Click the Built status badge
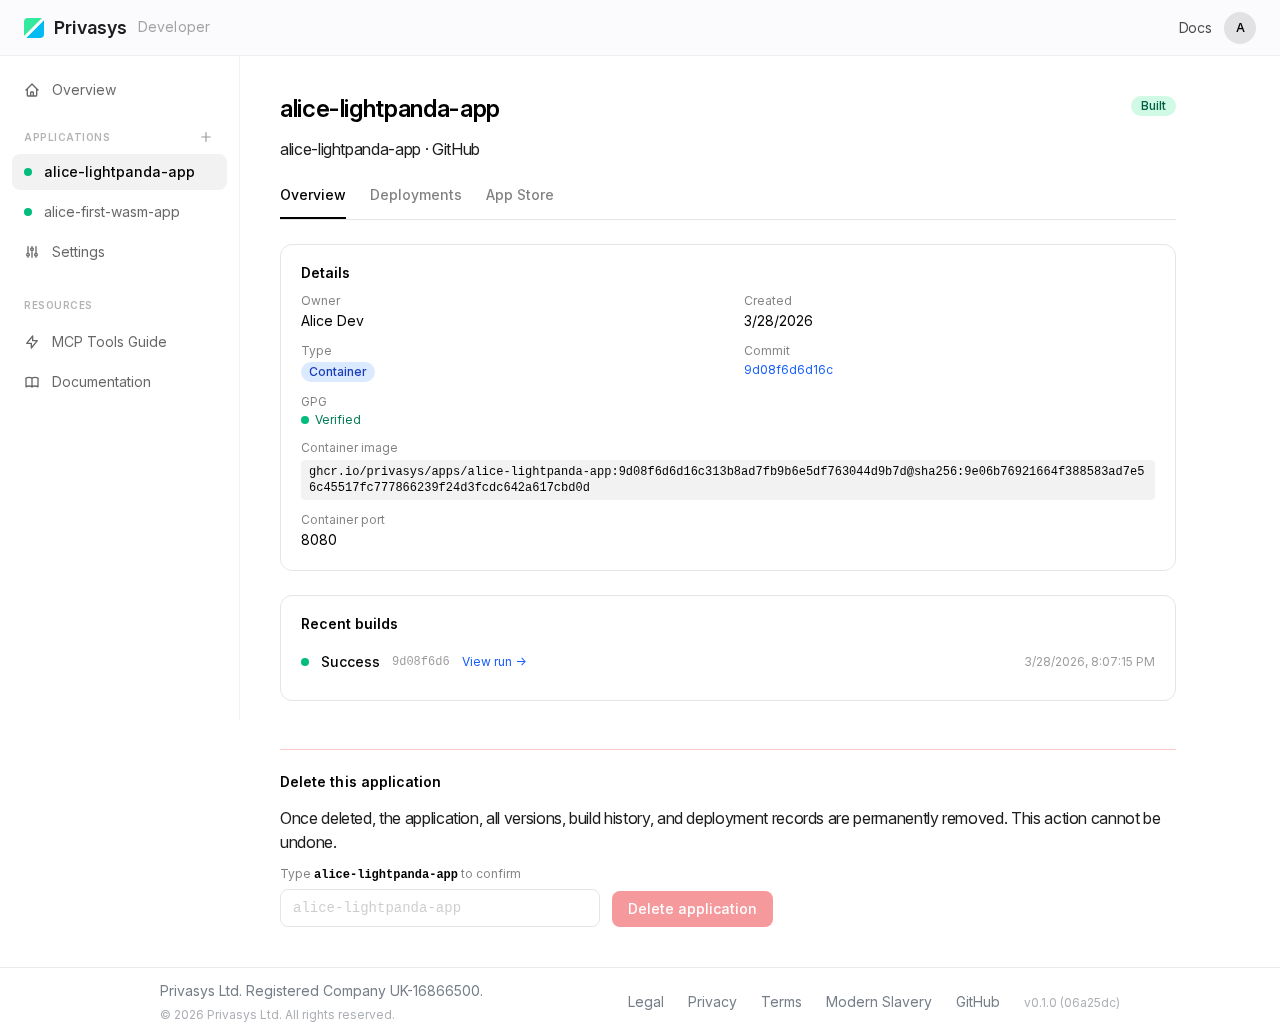The image size is (1280, 1036). pos(1153,106)
